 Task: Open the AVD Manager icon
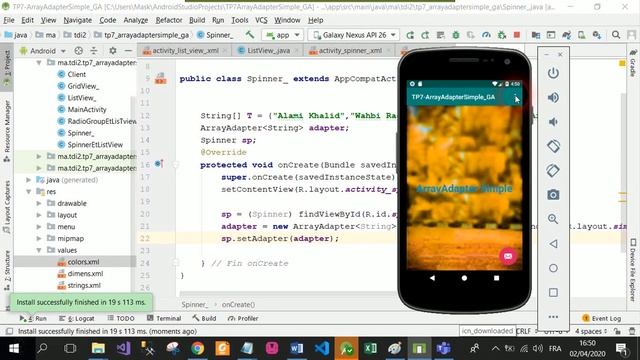581,35
